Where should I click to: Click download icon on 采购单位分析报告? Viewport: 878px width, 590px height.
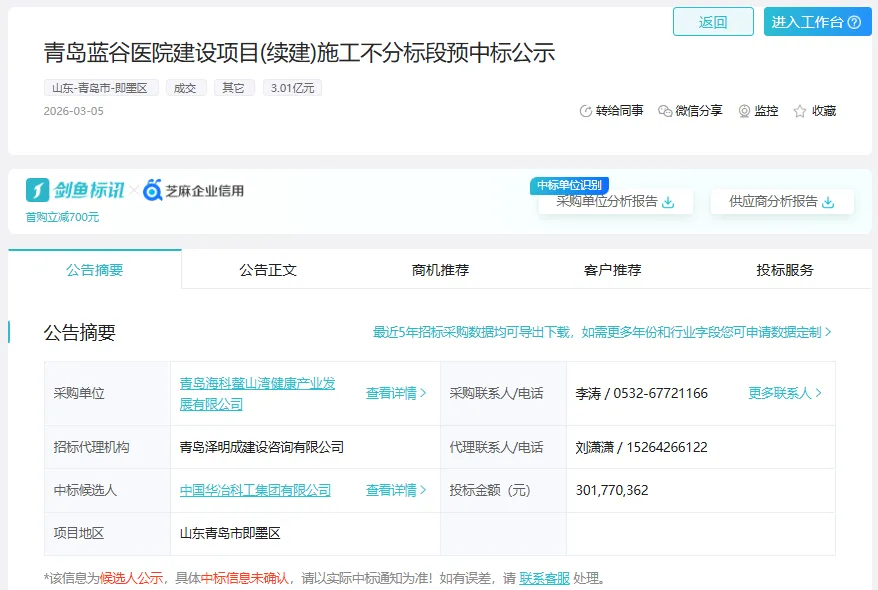[x=669, y=202]
